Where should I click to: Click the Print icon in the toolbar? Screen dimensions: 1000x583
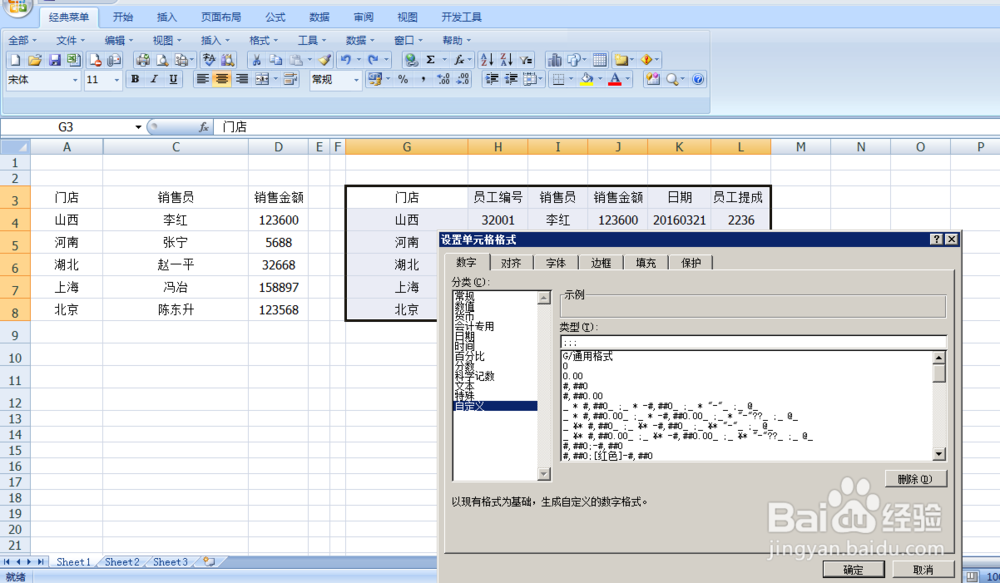pyautogui.click(x=143, y=60)
